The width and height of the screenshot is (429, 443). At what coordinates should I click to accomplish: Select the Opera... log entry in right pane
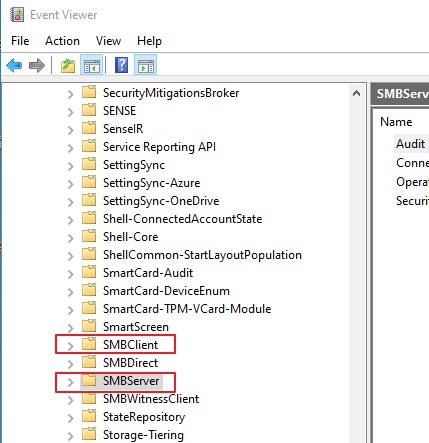pos(412,182)
